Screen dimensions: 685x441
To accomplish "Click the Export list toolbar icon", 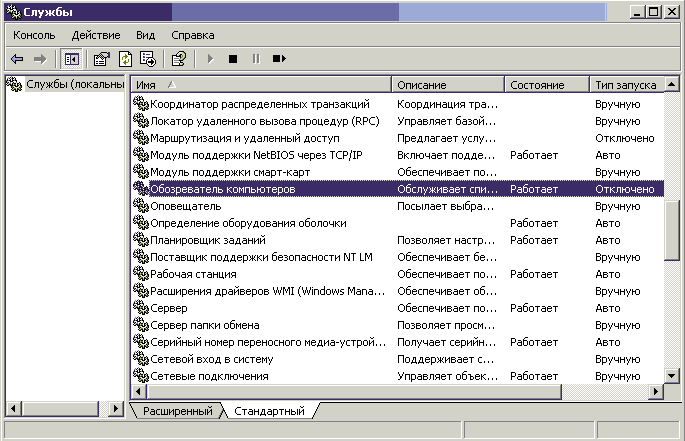I will (147, 59).
